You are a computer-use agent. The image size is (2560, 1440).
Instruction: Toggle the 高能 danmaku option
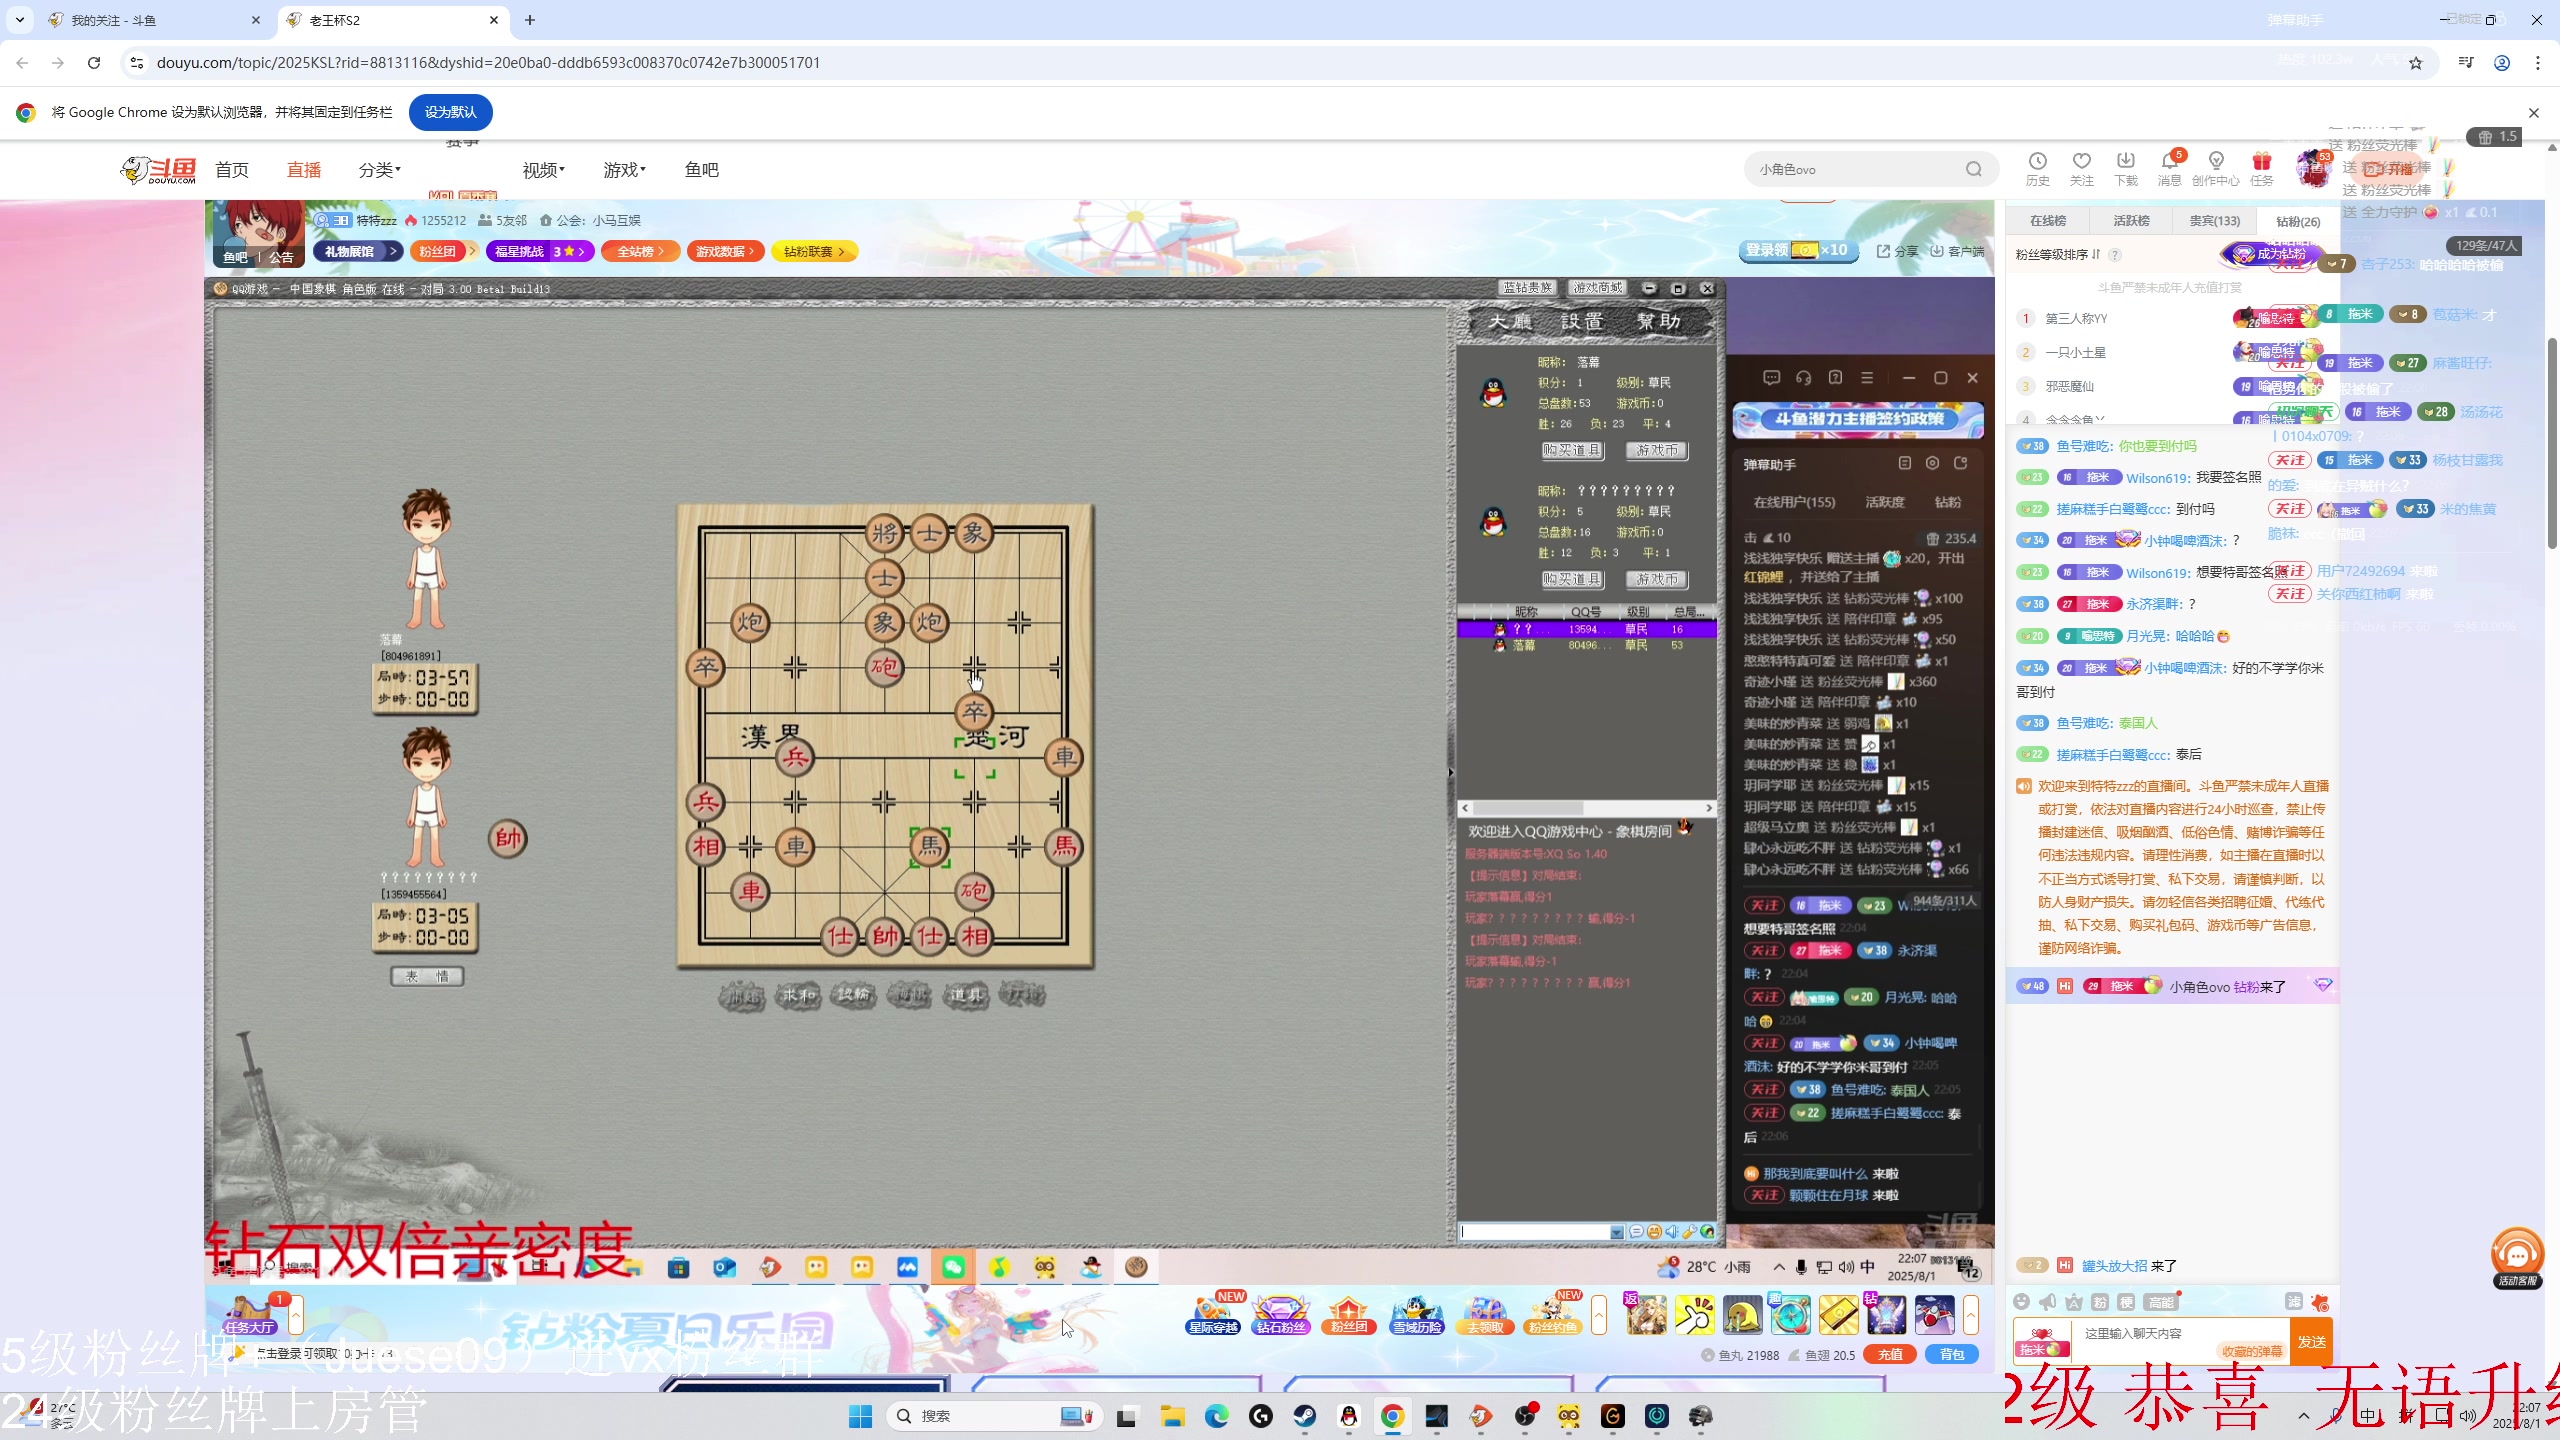coord(2160,1301)
